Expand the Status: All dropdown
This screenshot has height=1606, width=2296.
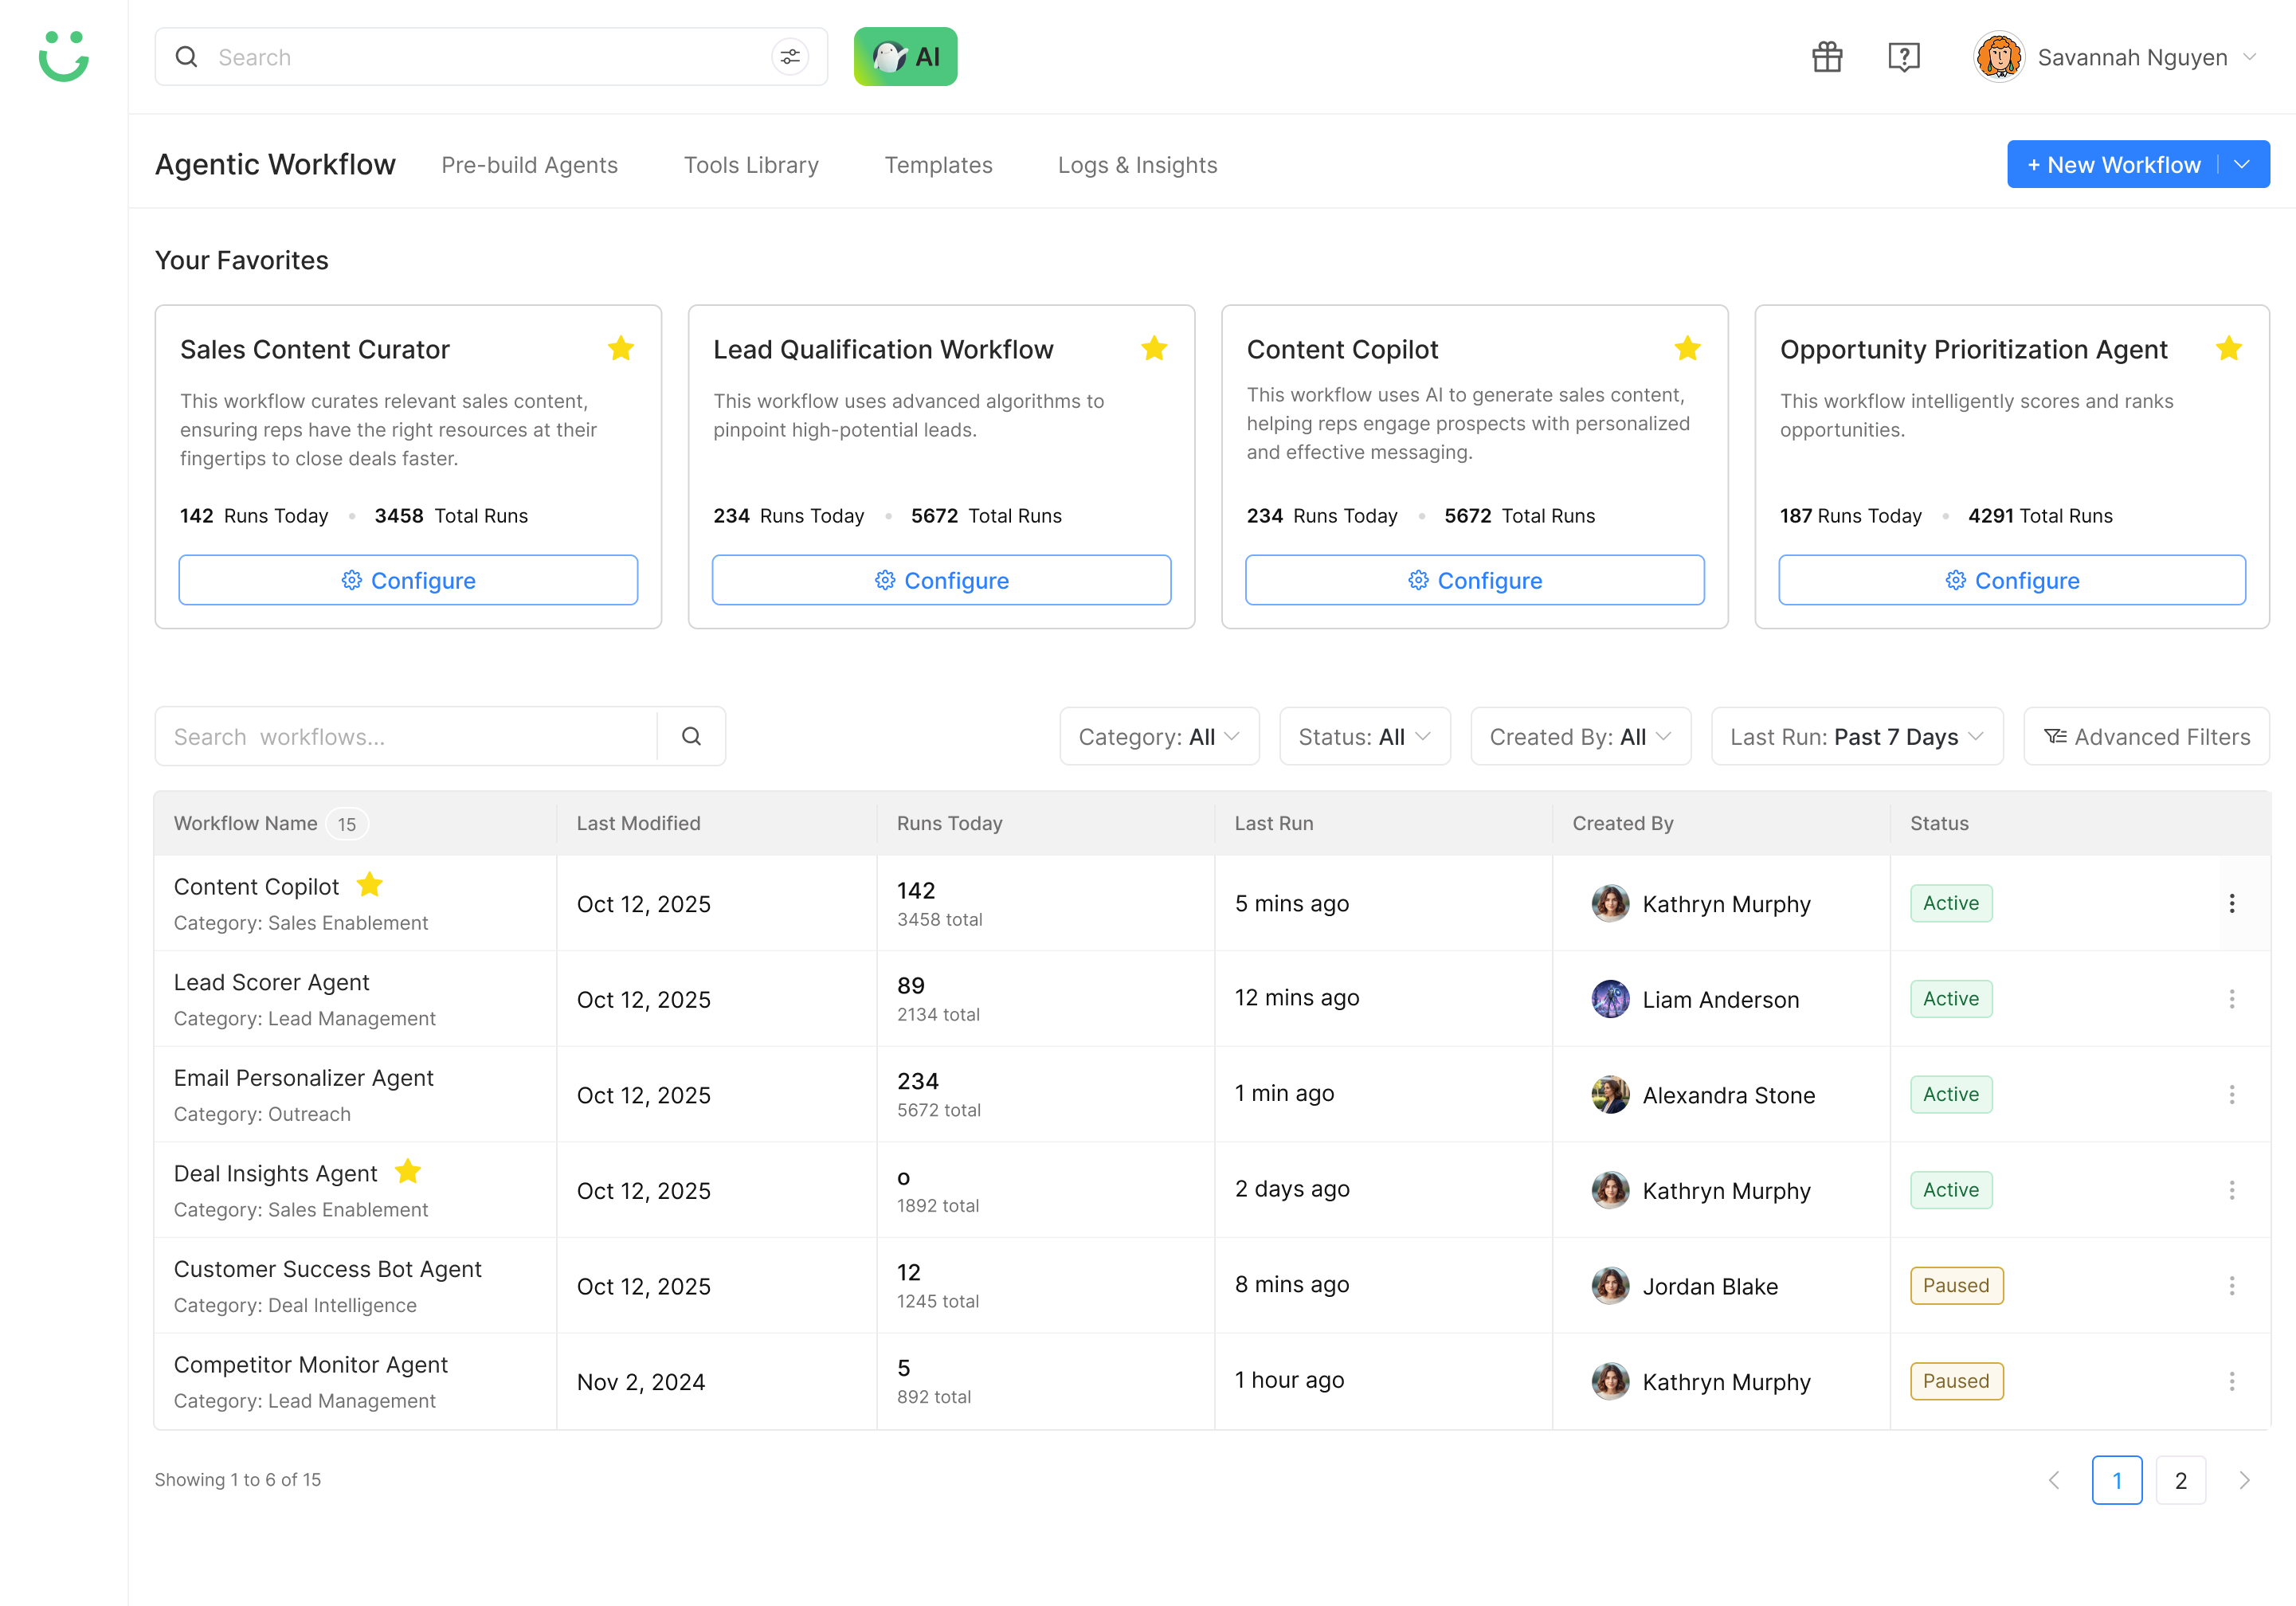(x=1364, y=736)
